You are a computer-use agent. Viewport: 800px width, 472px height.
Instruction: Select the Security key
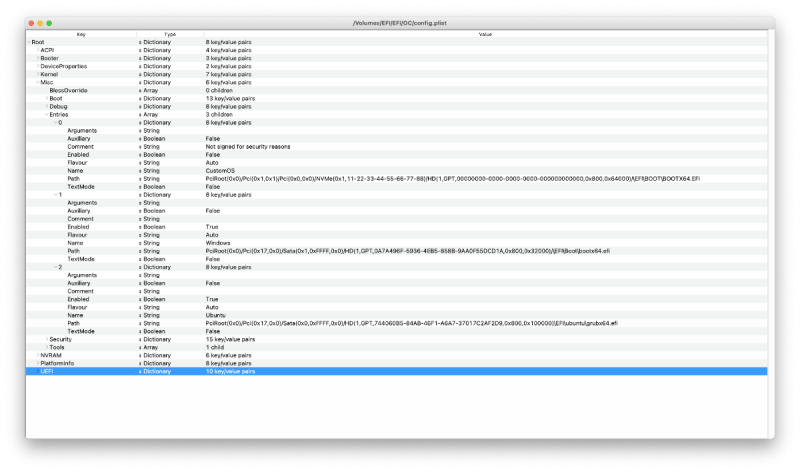pyautogui.click(x=61, y=339)
